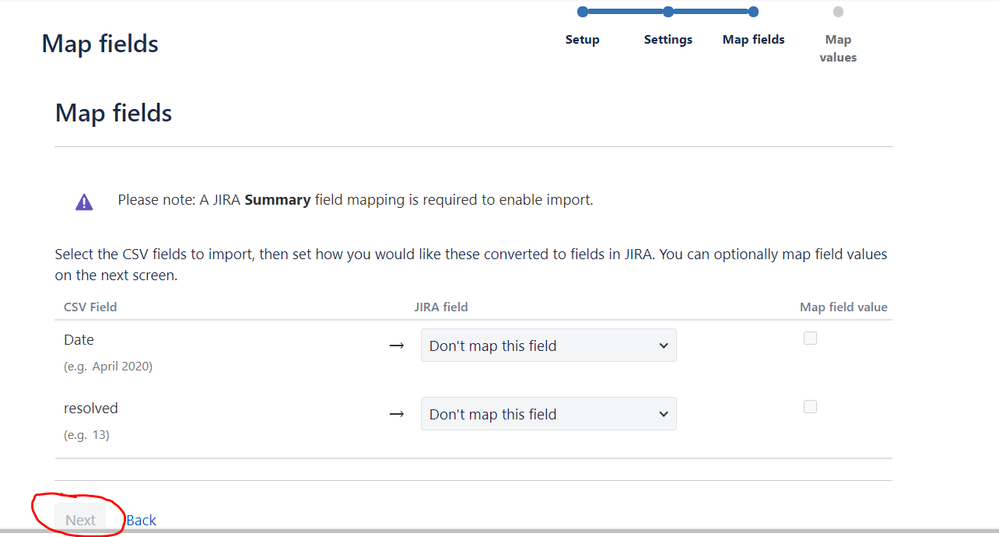Viewport: 999px width, 537px height.
Task: Click the grey Map values step circle
Action: click(x=838, y=12)
